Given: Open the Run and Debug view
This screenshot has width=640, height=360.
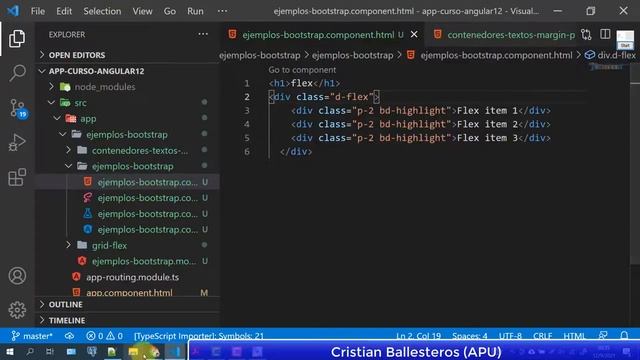Looking at the screenshot, I should [x=17, y=143].
